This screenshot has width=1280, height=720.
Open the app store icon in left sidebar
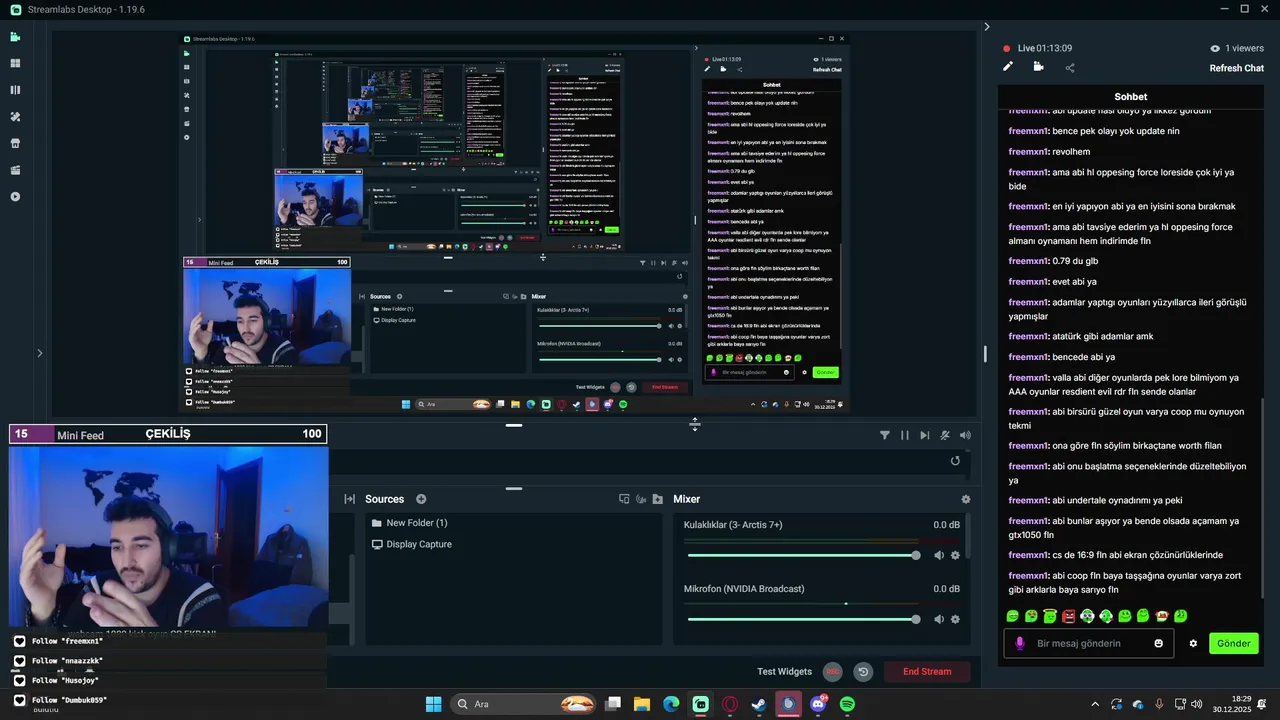tap(15, 143)
